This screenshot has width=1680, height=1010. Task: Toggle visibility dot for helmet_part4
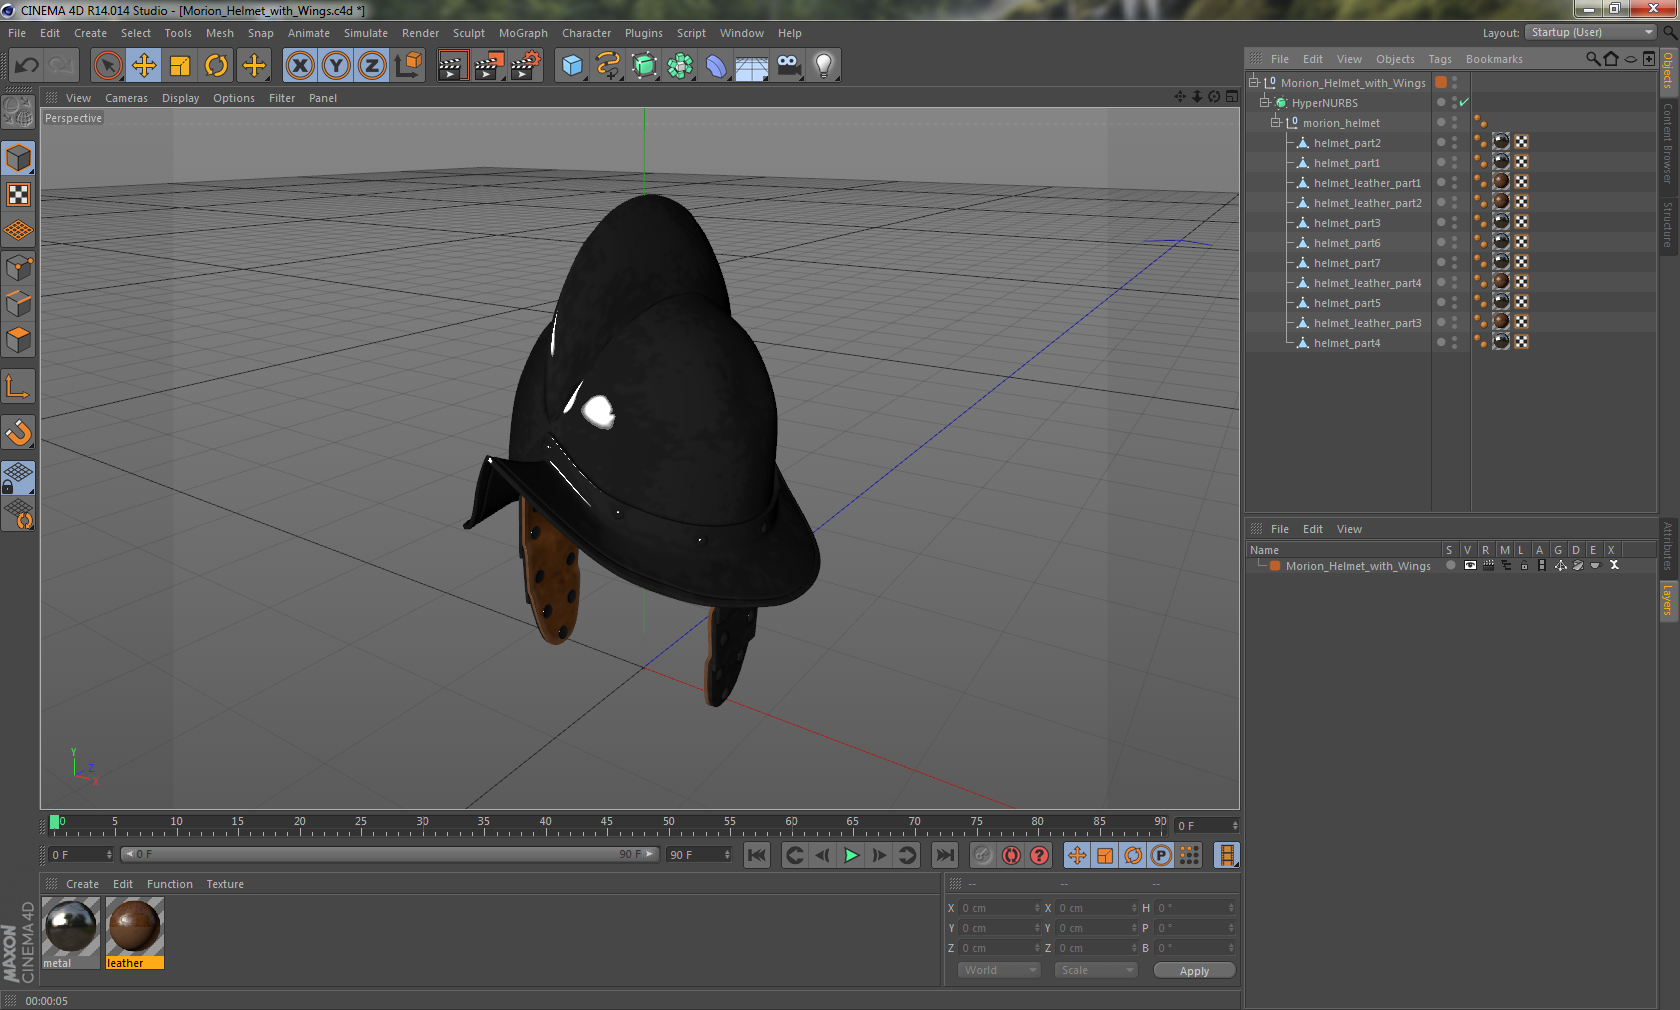(1441, 342)
